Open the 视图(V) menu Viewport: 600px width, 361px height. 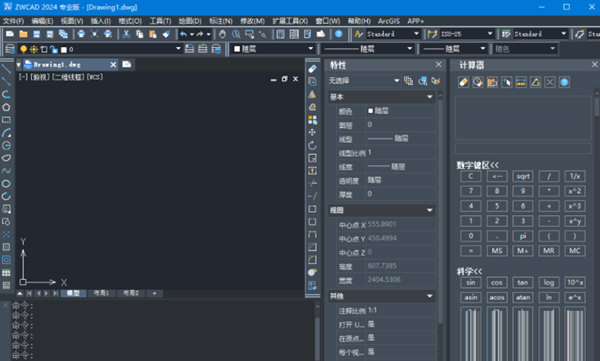(x=72, y=21)
